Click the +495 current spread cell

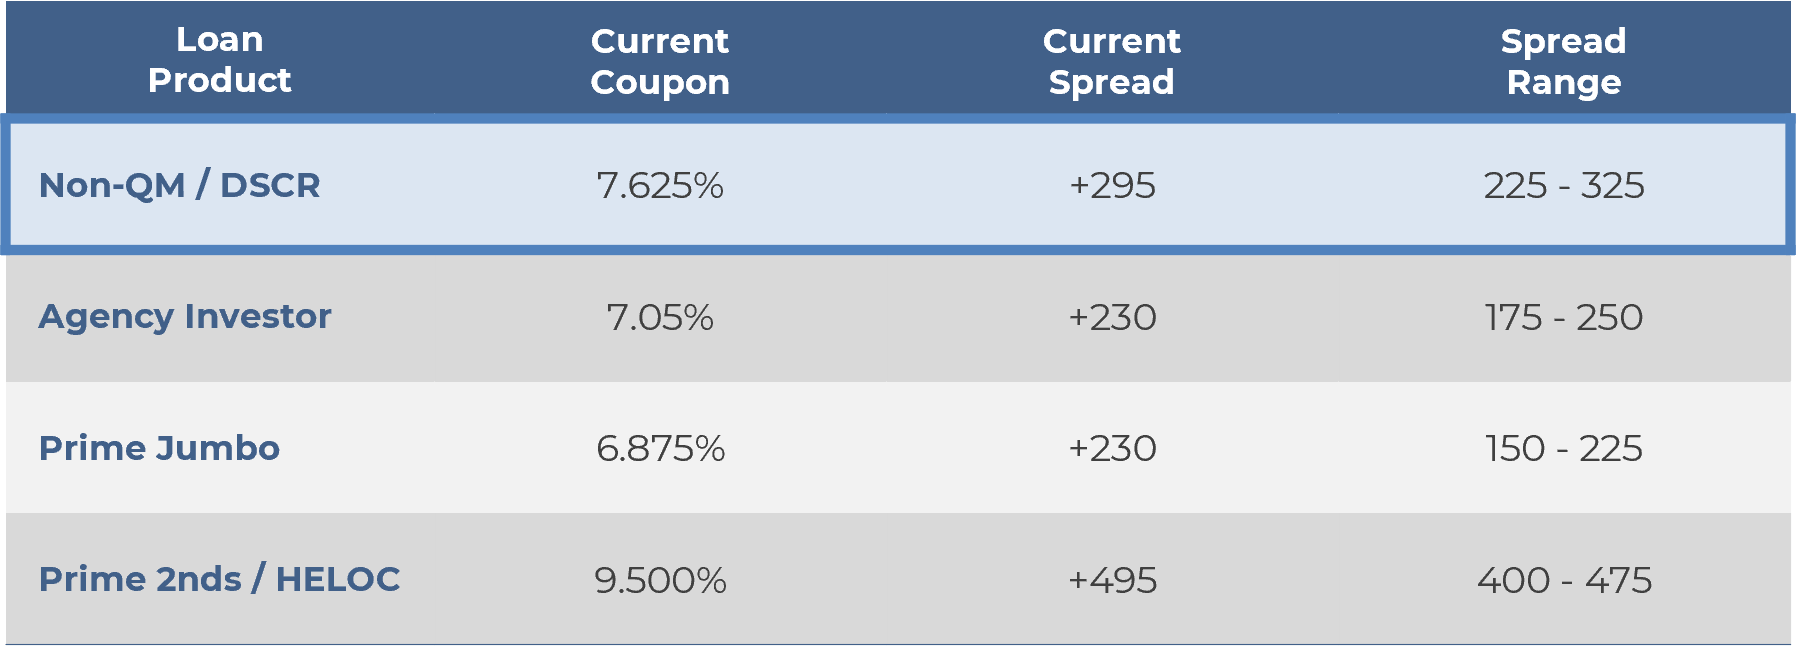(1112, 580)
